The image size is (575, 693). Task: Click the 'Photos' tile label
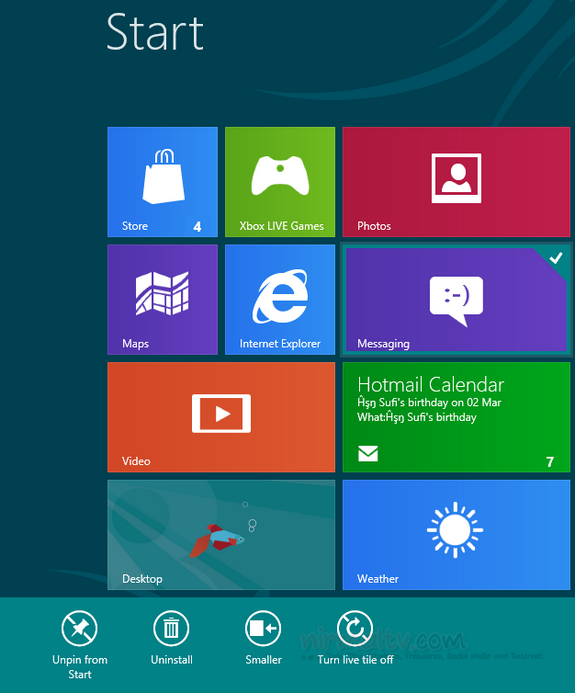[x=374, y=226]
